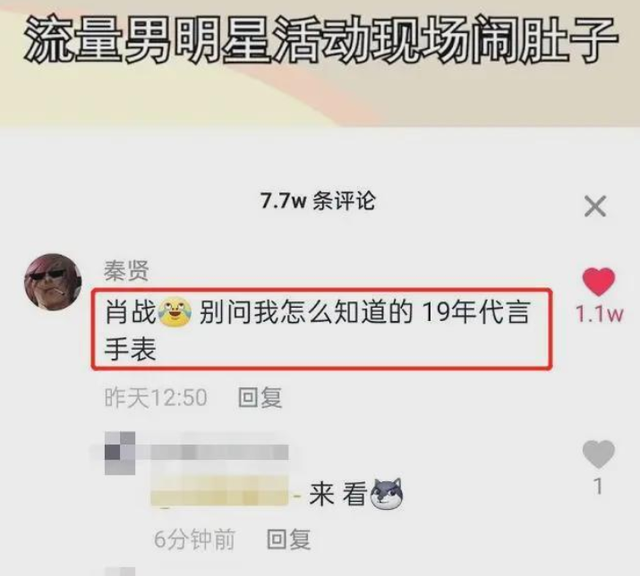Image resolution: width=640 pixels, height=576 pixels.
Task: Tap the 7.7w 条评论 header
Action: [318, 201]
